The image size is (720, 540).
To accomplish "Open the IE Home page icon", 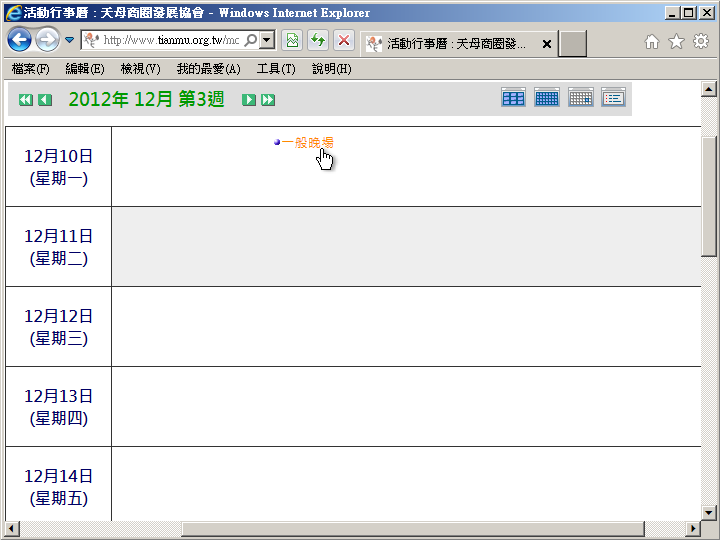I will (x=652, y=42).
